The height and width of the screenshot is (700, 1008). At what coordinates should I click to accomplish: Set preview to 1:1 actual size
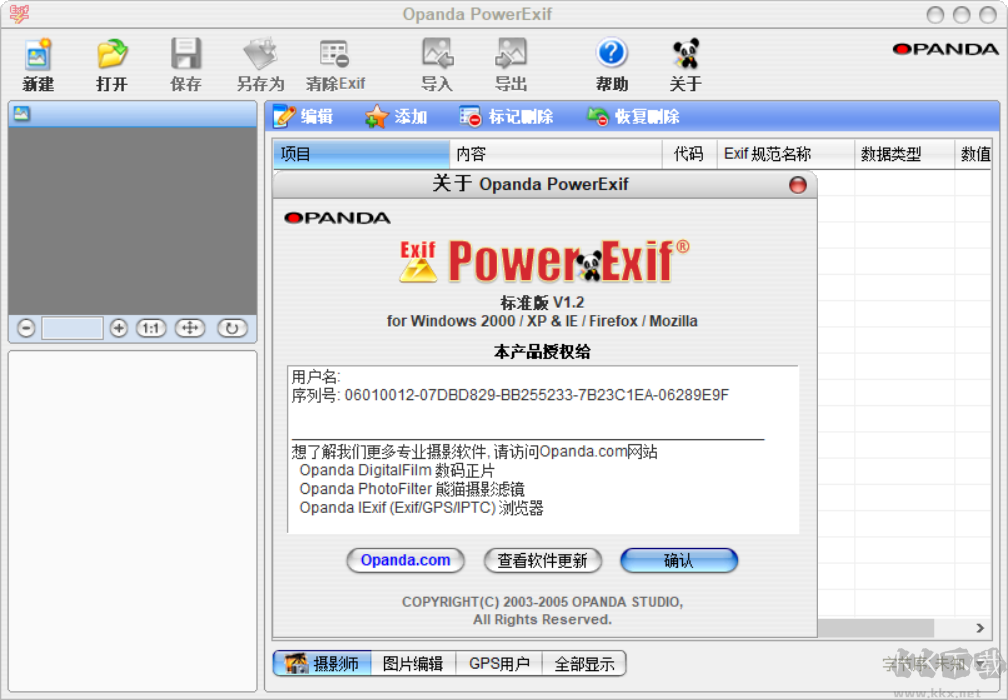tap(151, 328)
